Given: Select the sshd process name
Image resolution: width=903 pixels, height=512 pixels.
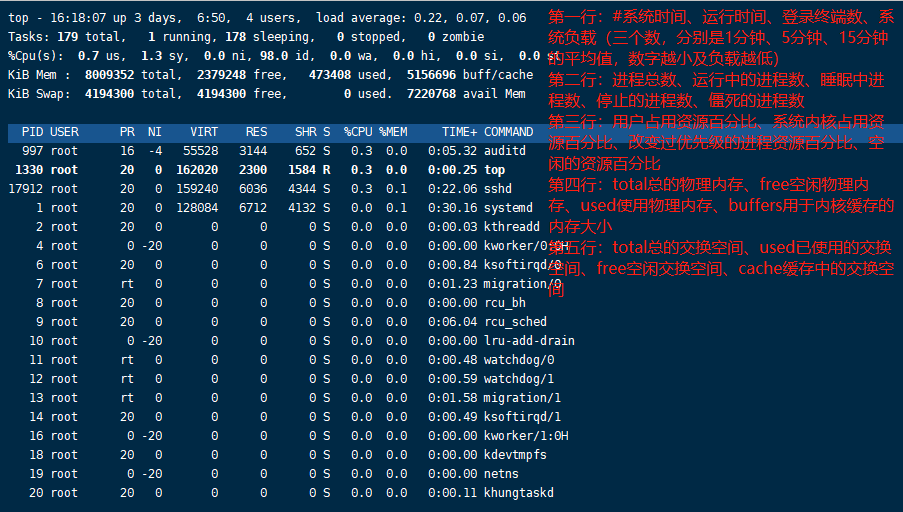Looking at the screenshot, I should tap(498, 189).
